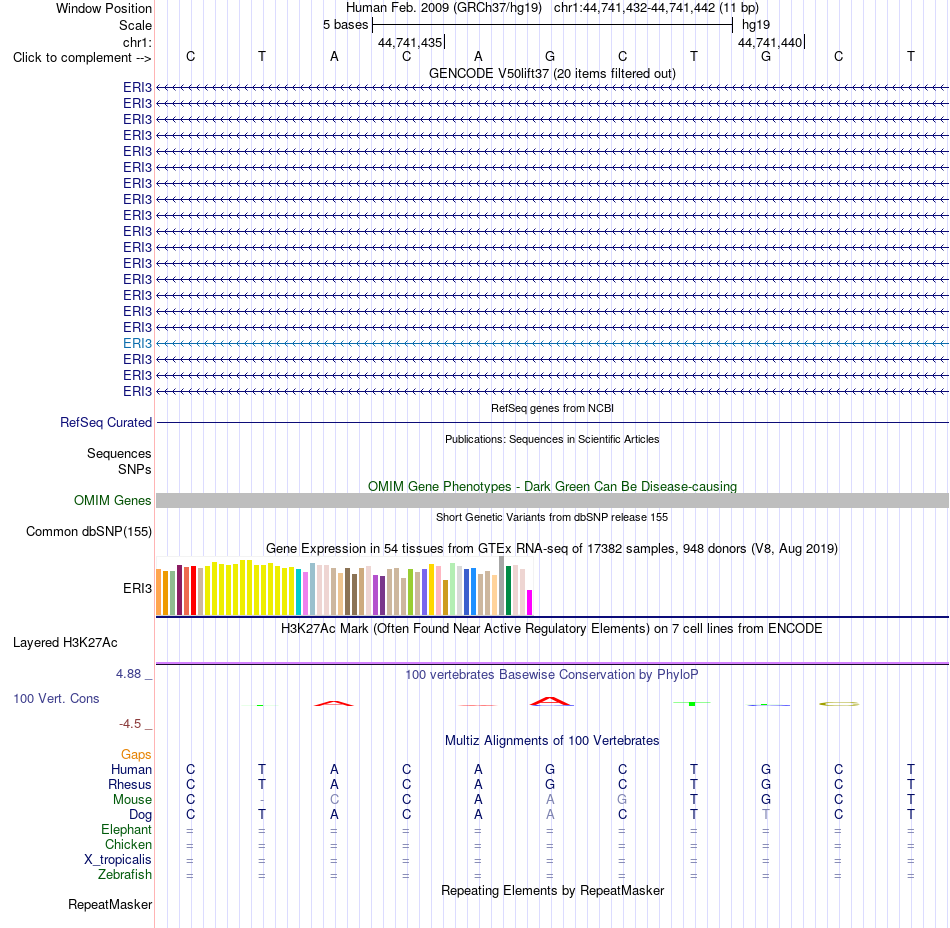The width and height of the screenshot is (950, 928).
Task: Select the X_tropicalis alignment row label
Action: (118, 860)
